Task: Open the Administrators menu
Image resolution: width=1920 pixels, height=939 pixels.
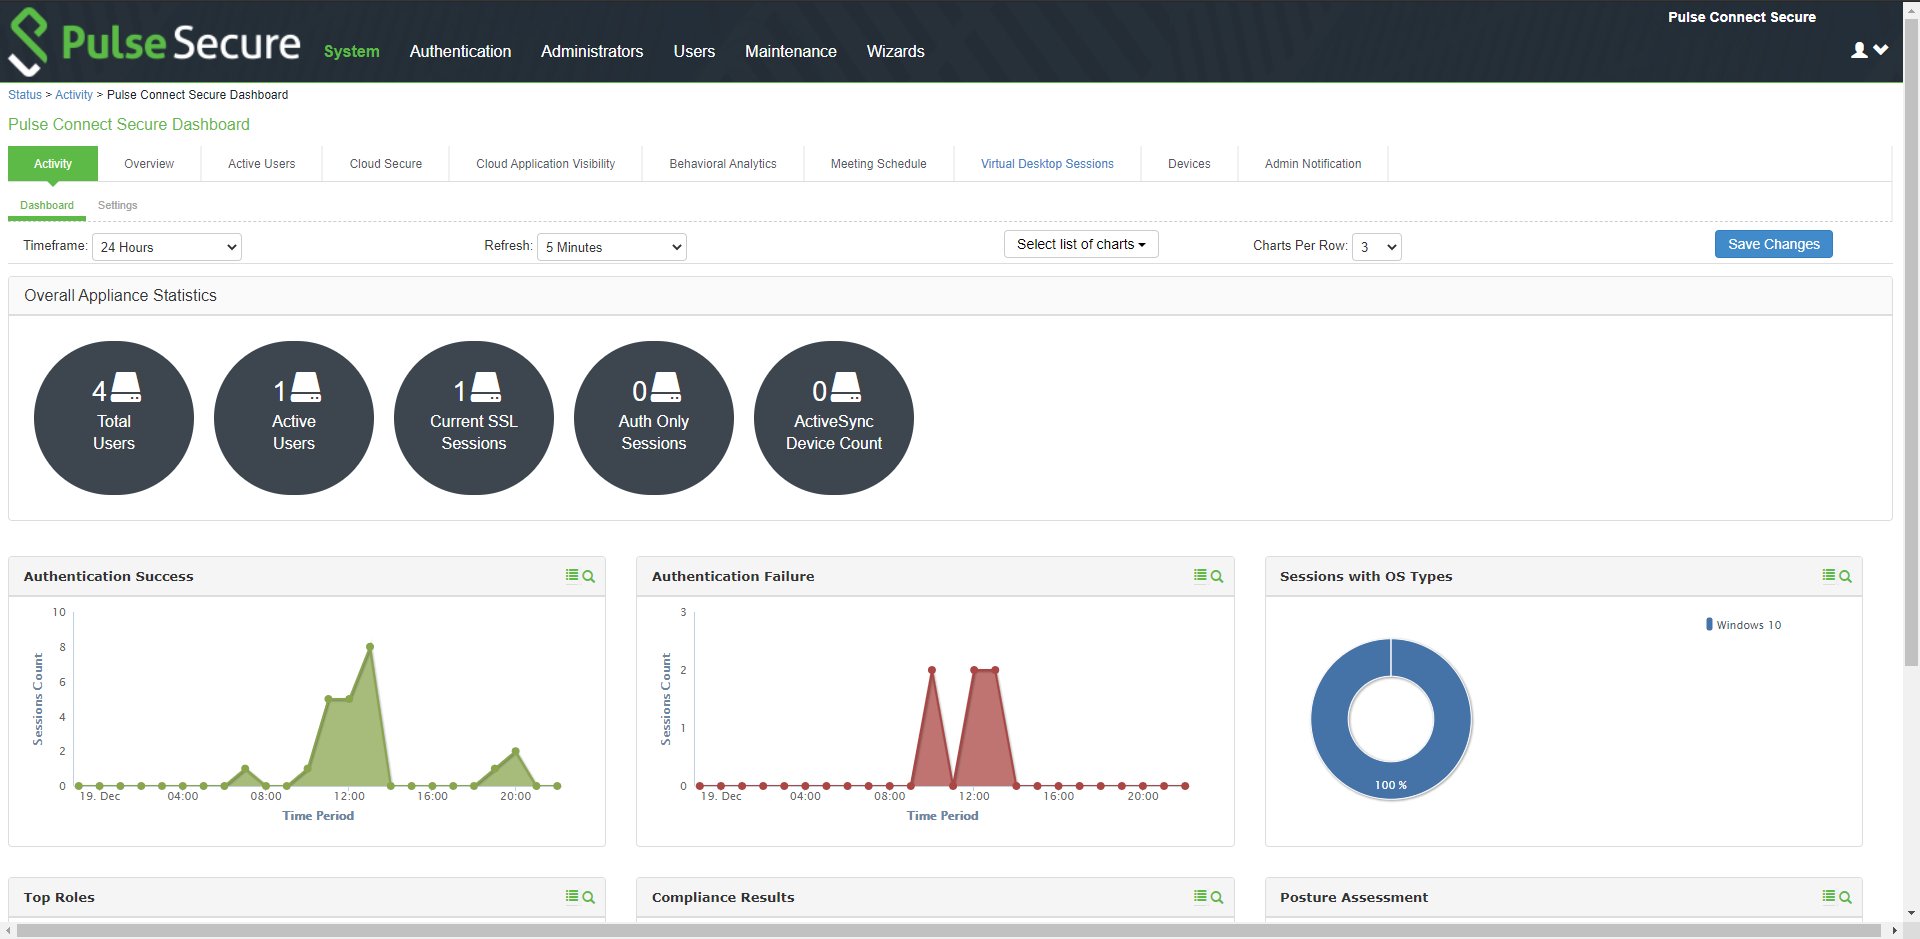Action: [592, 51]
